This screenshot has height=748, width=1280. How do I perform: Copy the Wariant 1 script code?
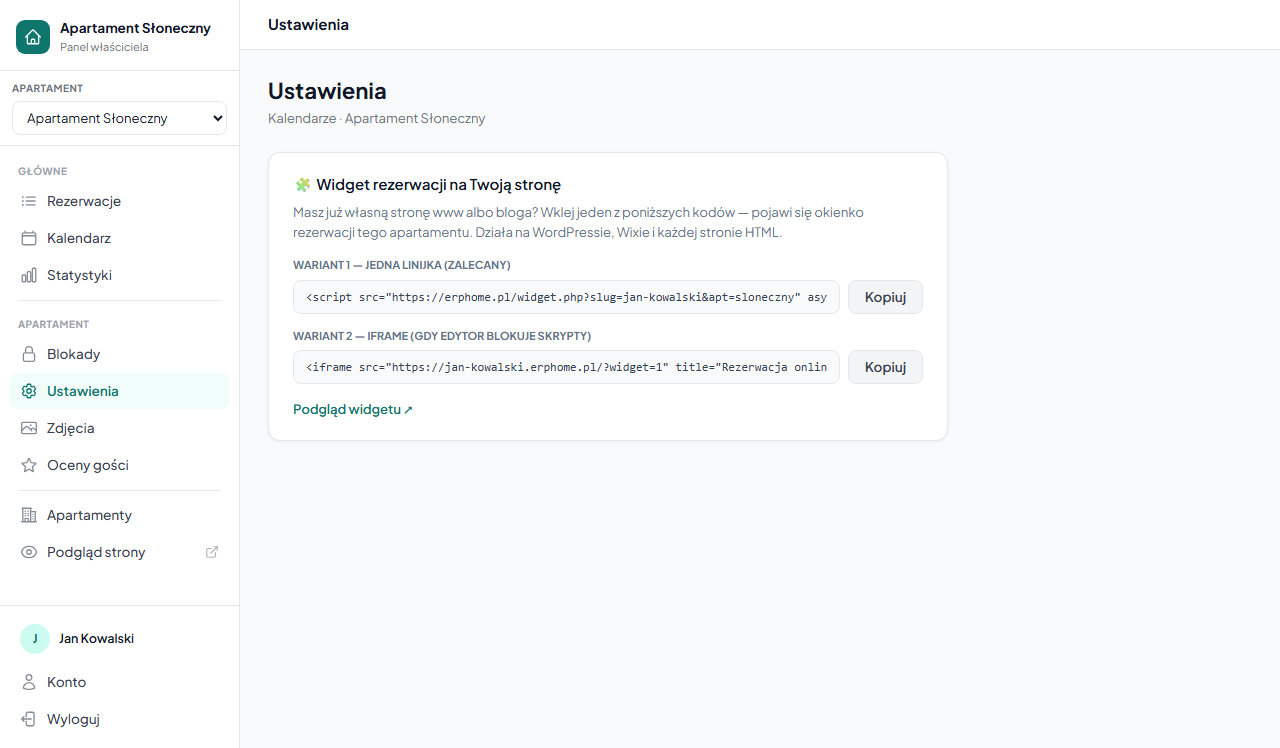(885, 297)
